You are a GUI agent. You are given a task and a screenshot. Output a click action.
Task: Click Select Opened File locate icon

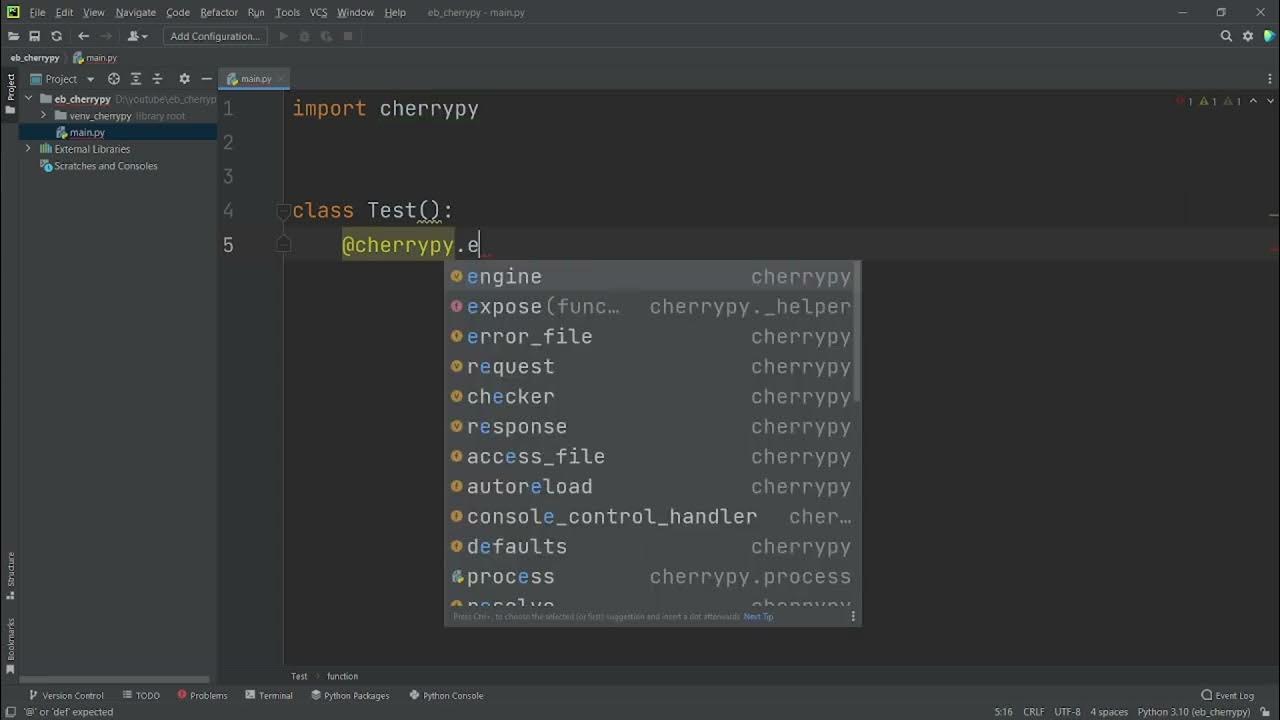(x=113, y=79)
